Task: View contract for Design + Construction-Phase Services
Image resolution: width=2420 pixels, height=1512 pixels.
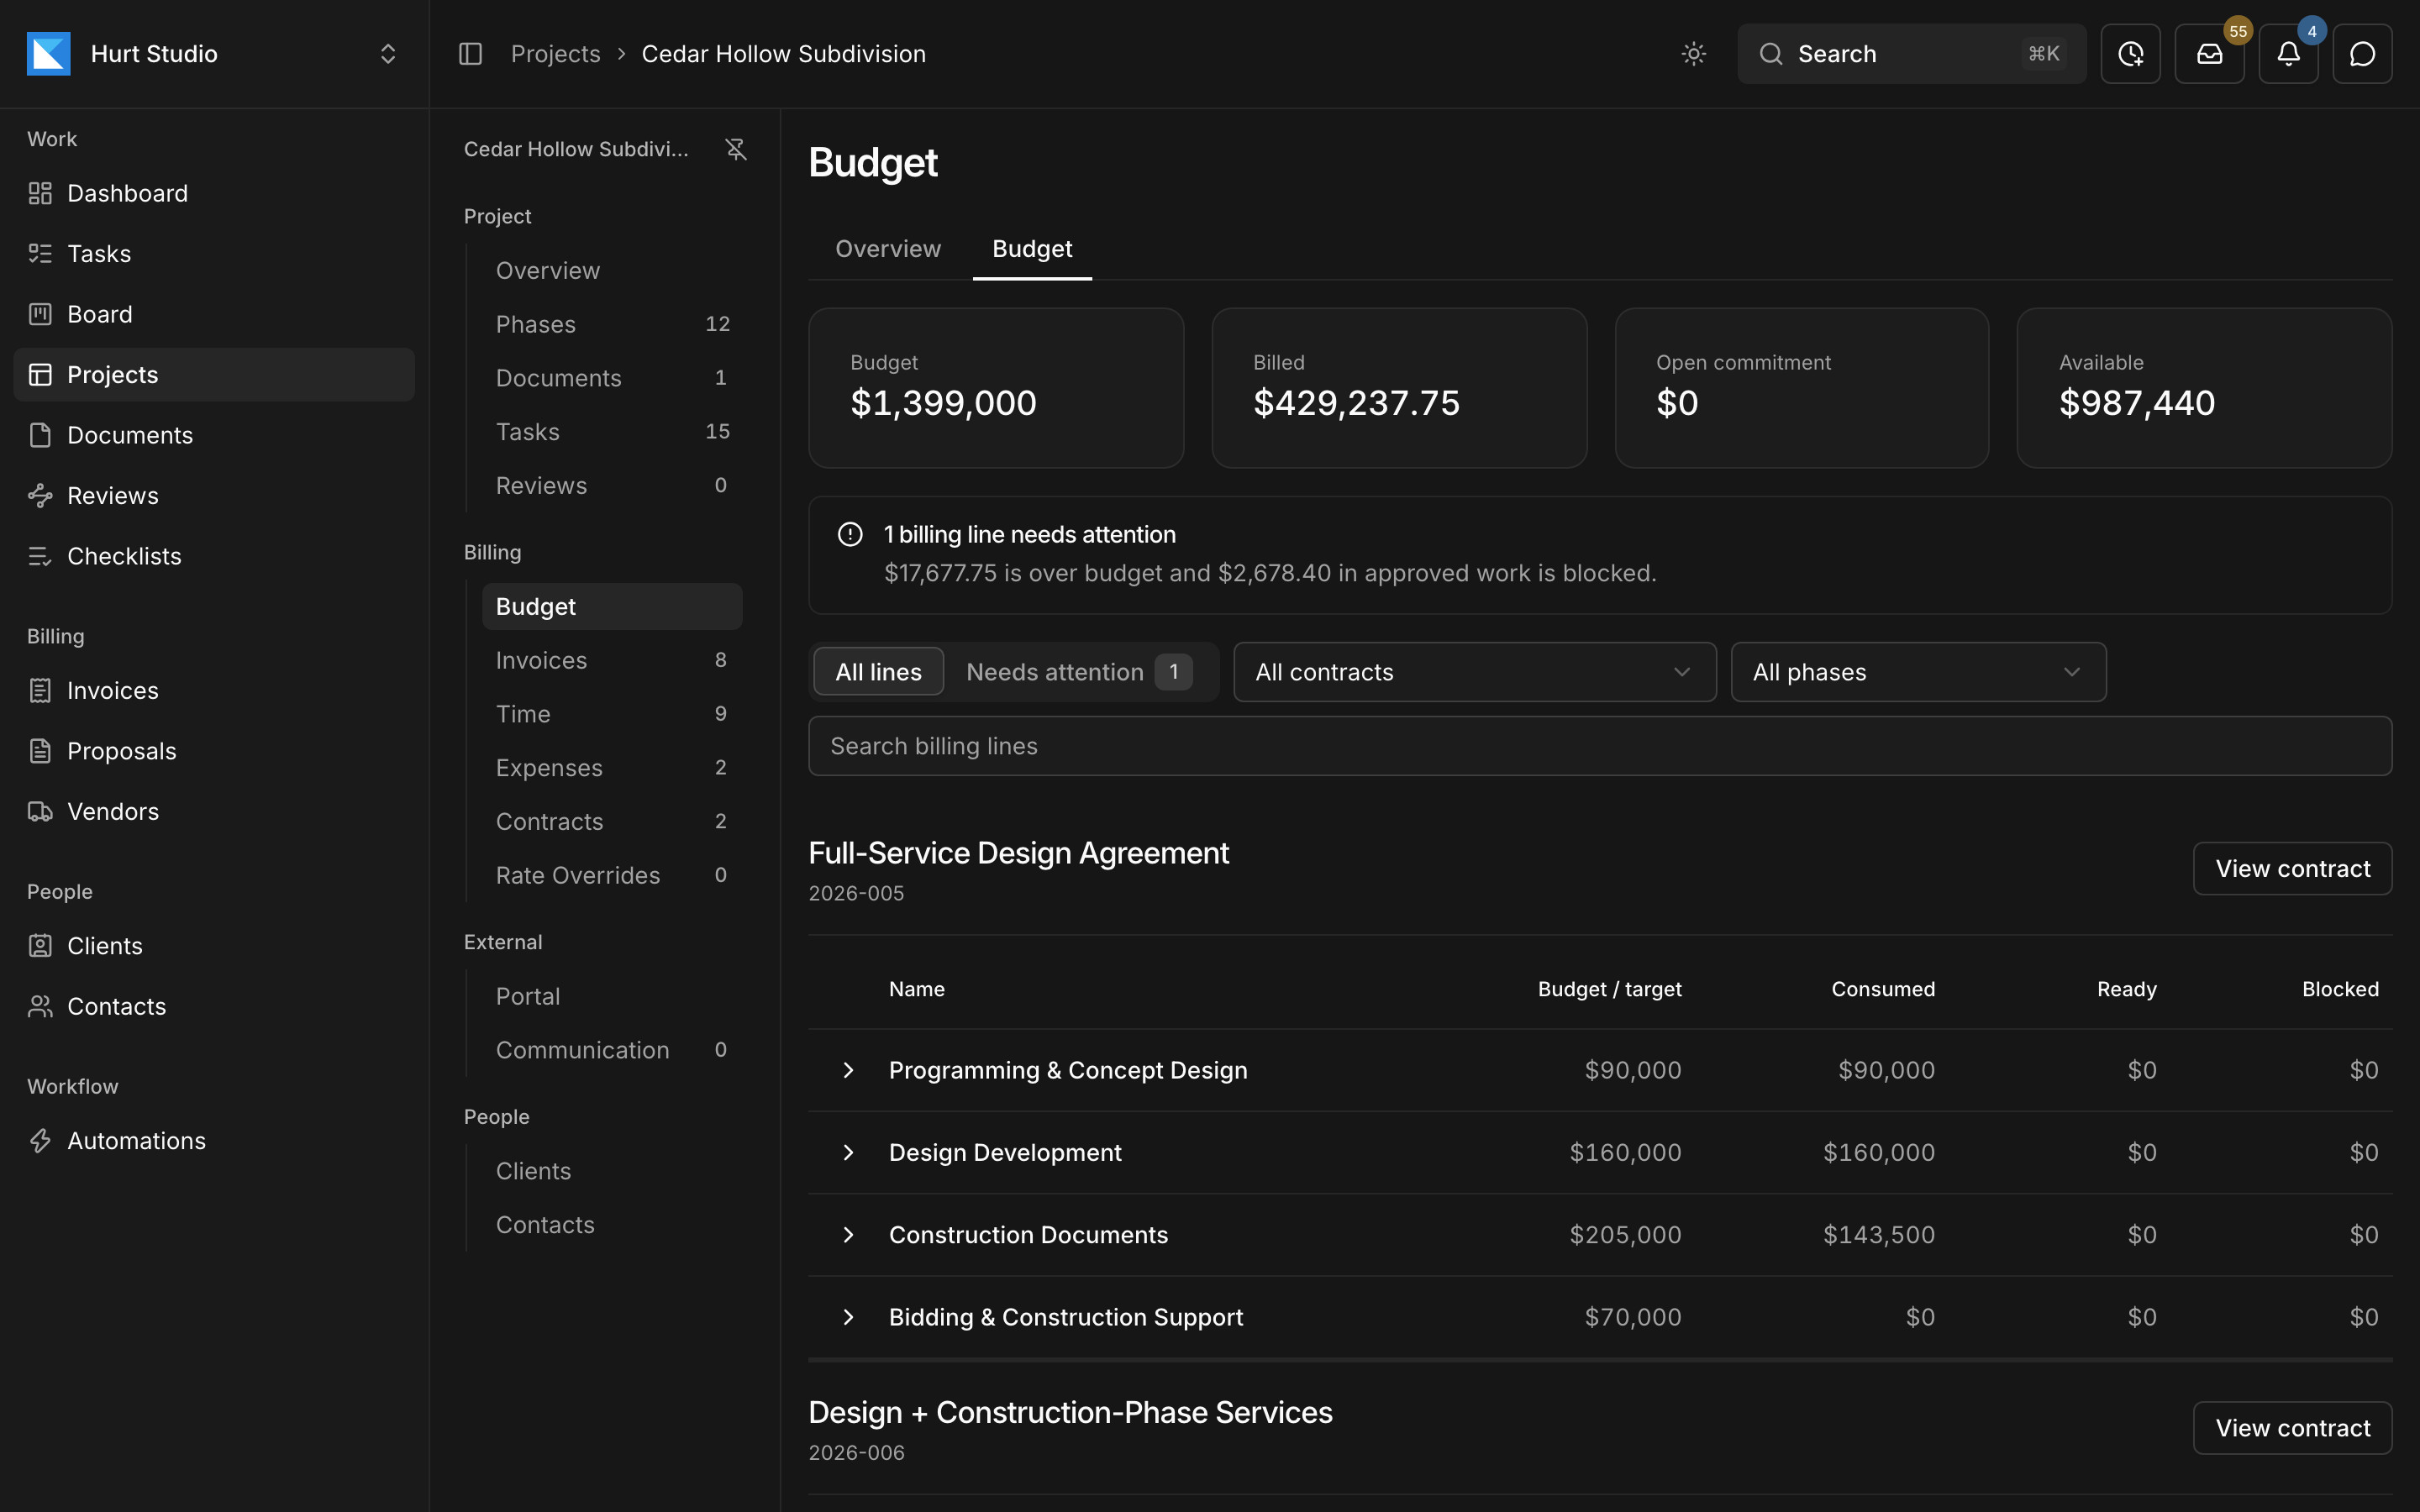Action: (x=2292, y=1428)
